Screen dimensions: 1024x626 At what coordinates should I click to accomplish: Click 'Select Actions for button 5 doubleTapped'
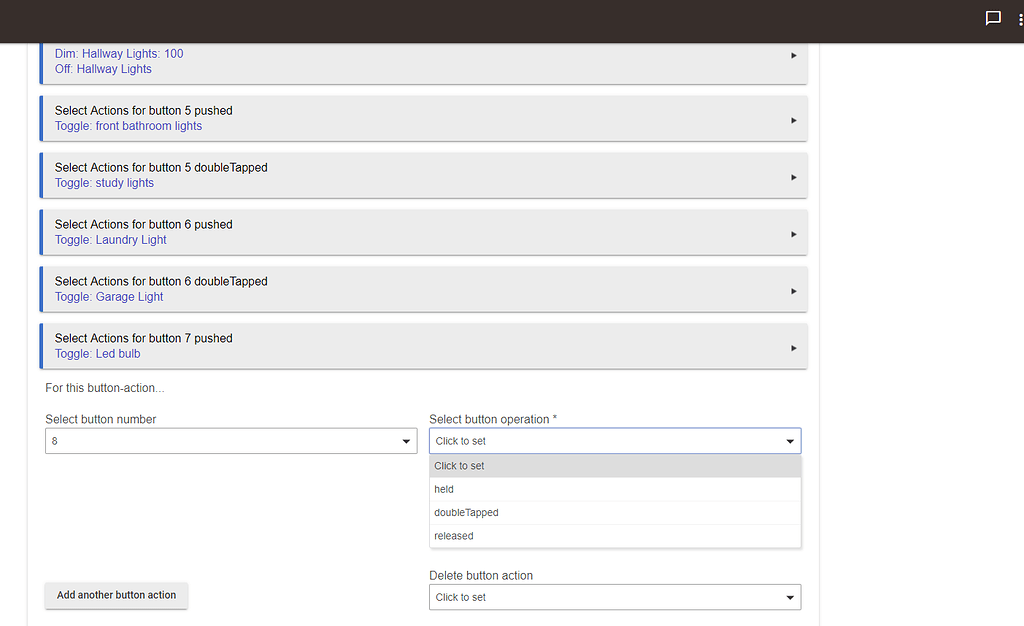pos(161,168)
